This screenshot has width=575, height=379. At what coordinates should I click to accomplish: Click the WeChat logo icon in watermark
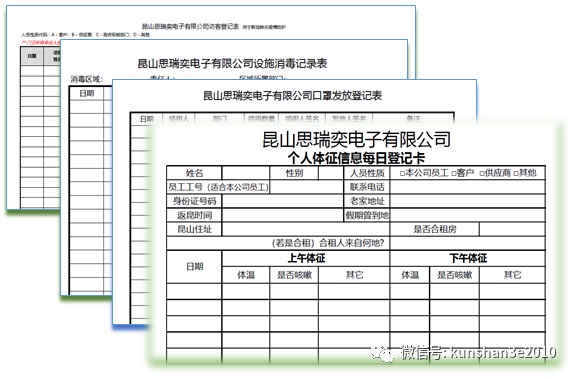point(382,353)
